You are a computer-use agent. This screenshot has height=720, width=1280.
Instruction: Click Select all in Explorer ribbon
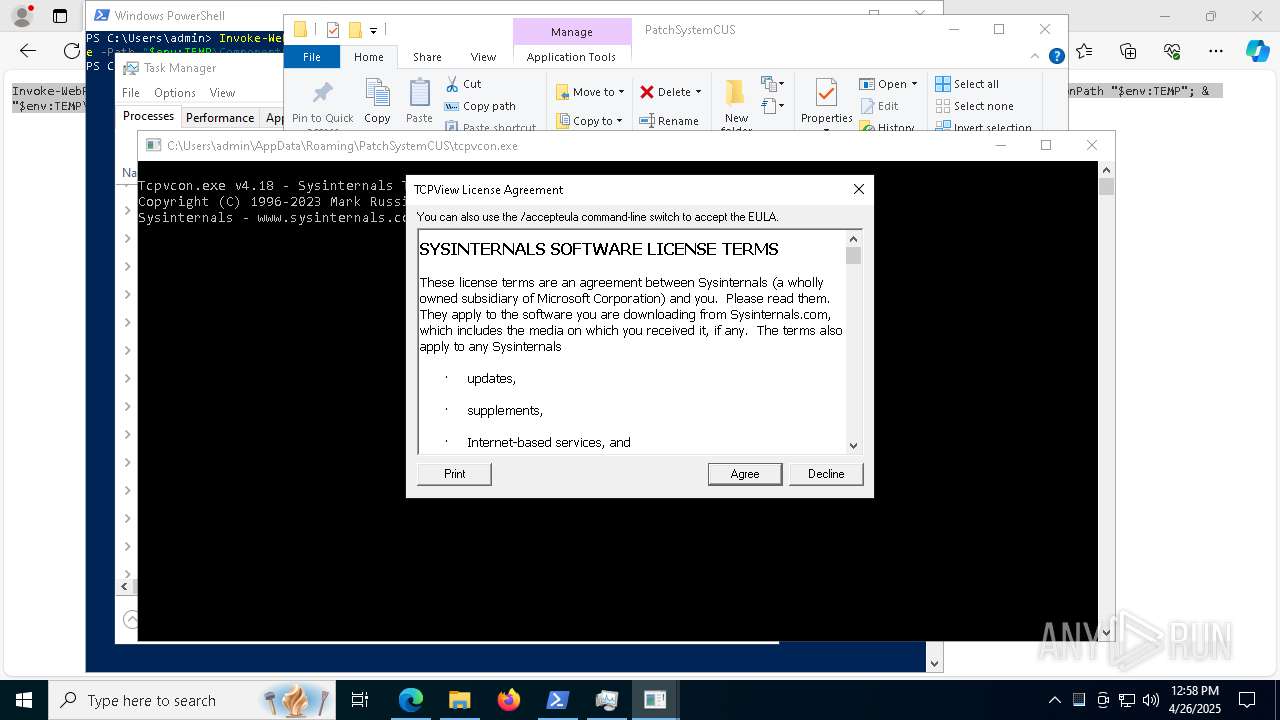click(x=967, y=84)
